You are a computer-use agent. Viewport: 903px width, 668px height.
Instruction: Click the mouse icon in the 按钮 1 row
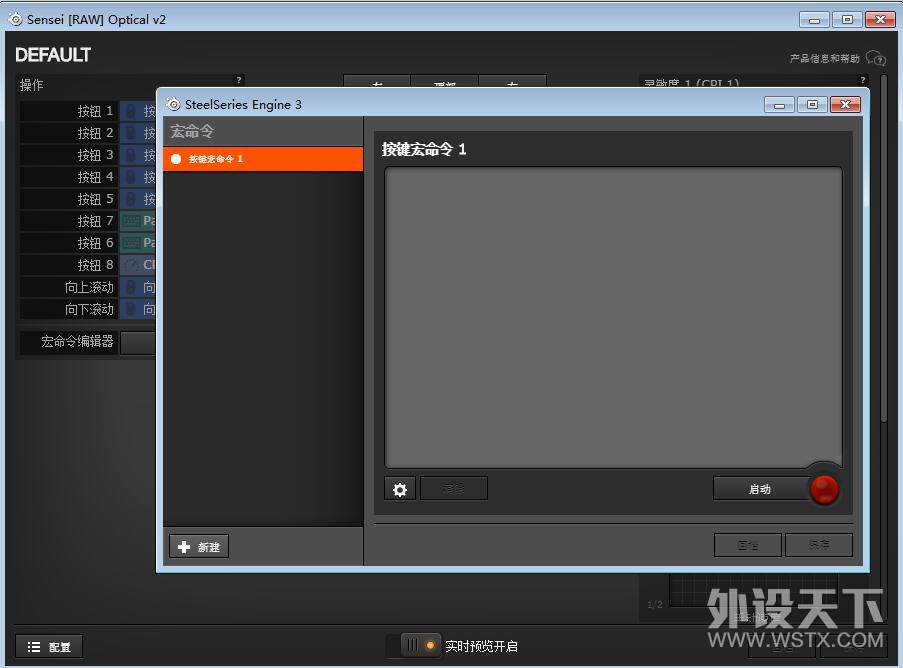pyautogui.click(x=131, y=111)
